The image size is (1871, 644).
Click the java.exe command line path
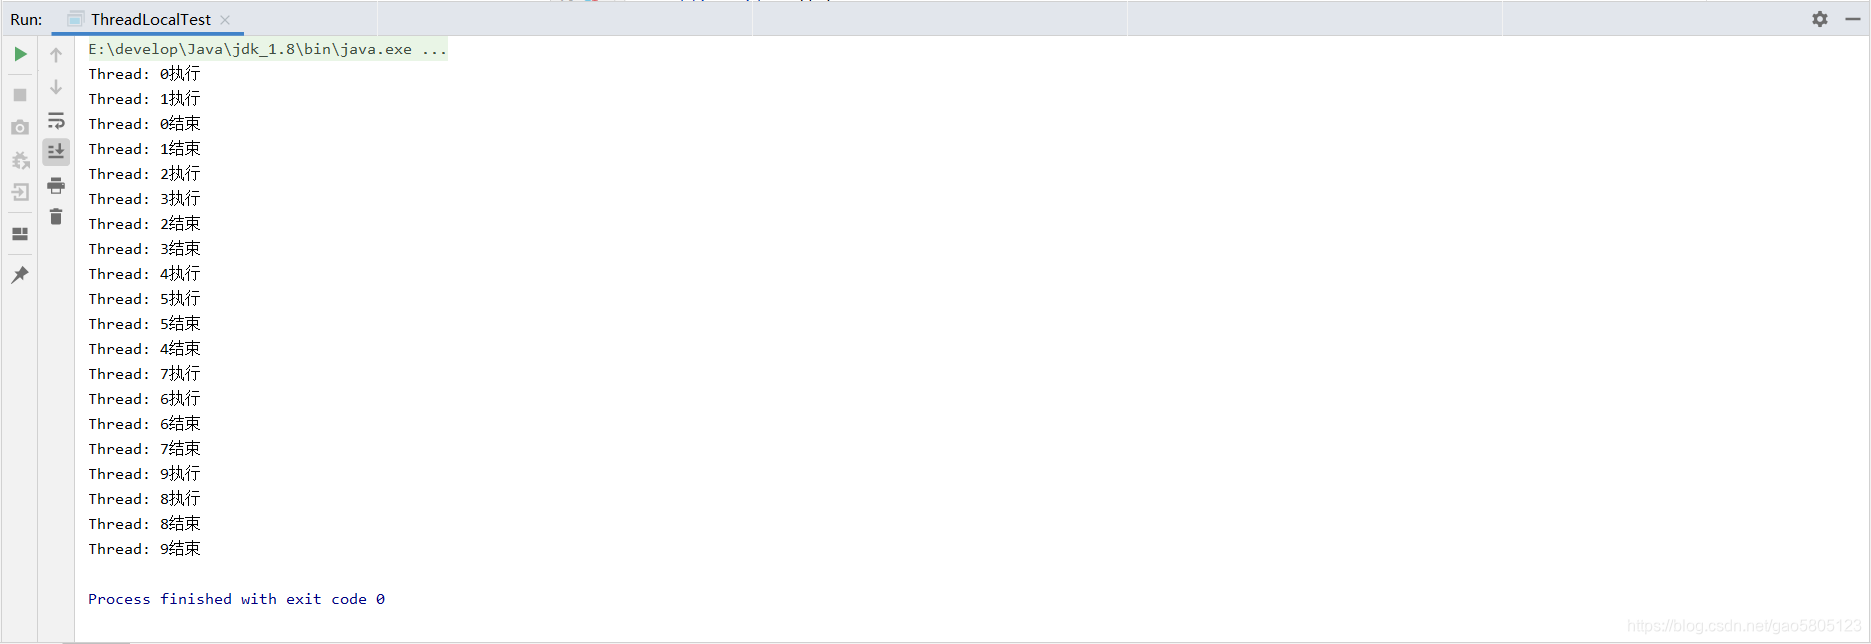pos(250,49)
